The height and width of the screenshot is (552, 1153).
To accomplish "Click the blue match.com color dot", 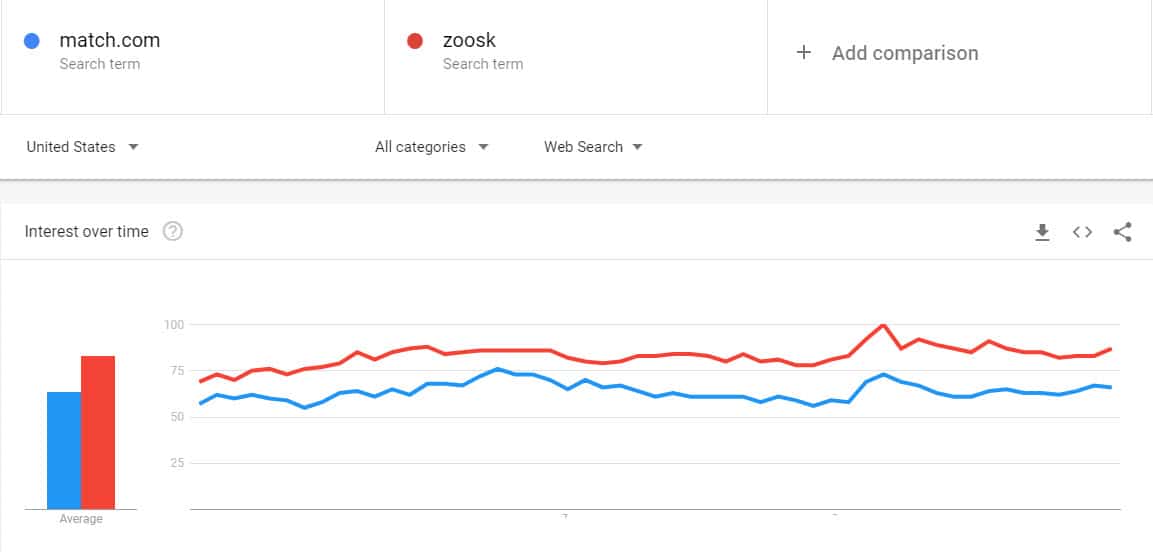I will (x=32, y=41).
